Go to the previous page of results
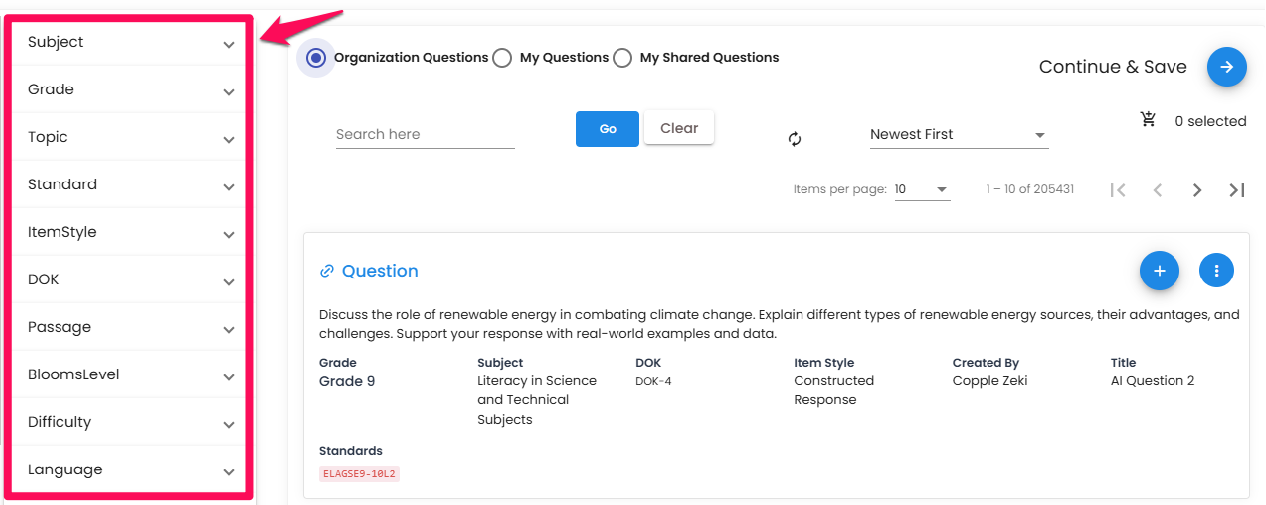Image resolution: width=1266 pixels, height=505 pixels. [x=1157, y=190]
